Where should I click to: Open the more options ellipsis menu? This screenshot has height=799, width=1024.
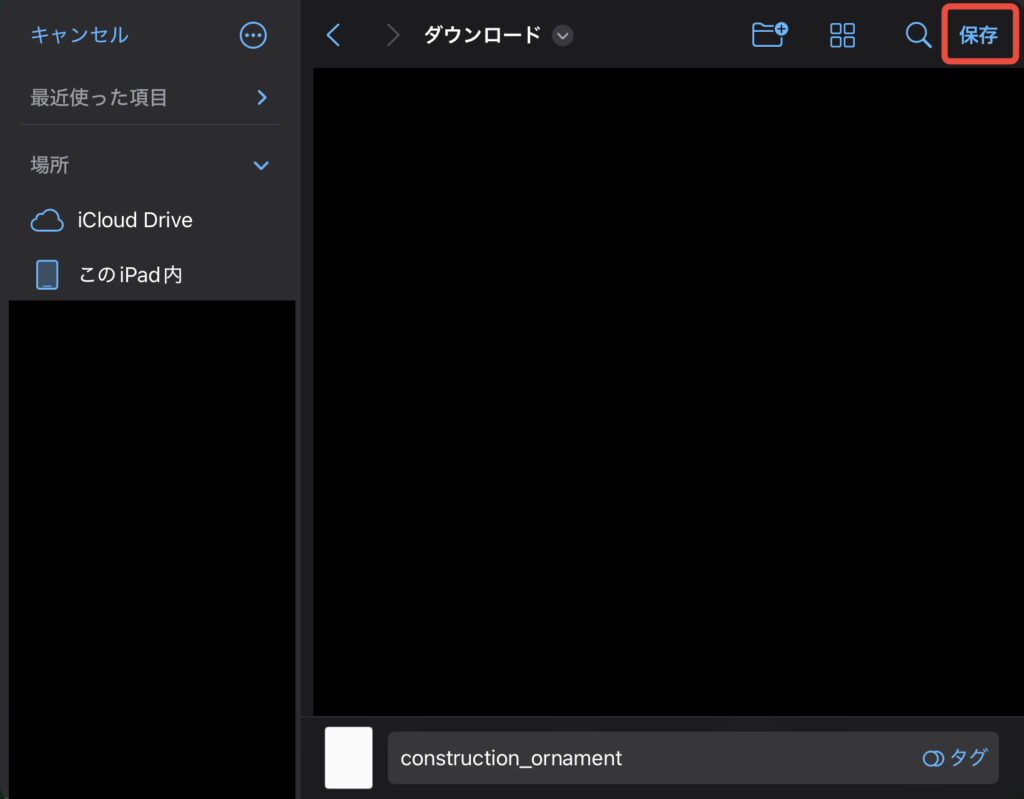click(x=254, y=35)
